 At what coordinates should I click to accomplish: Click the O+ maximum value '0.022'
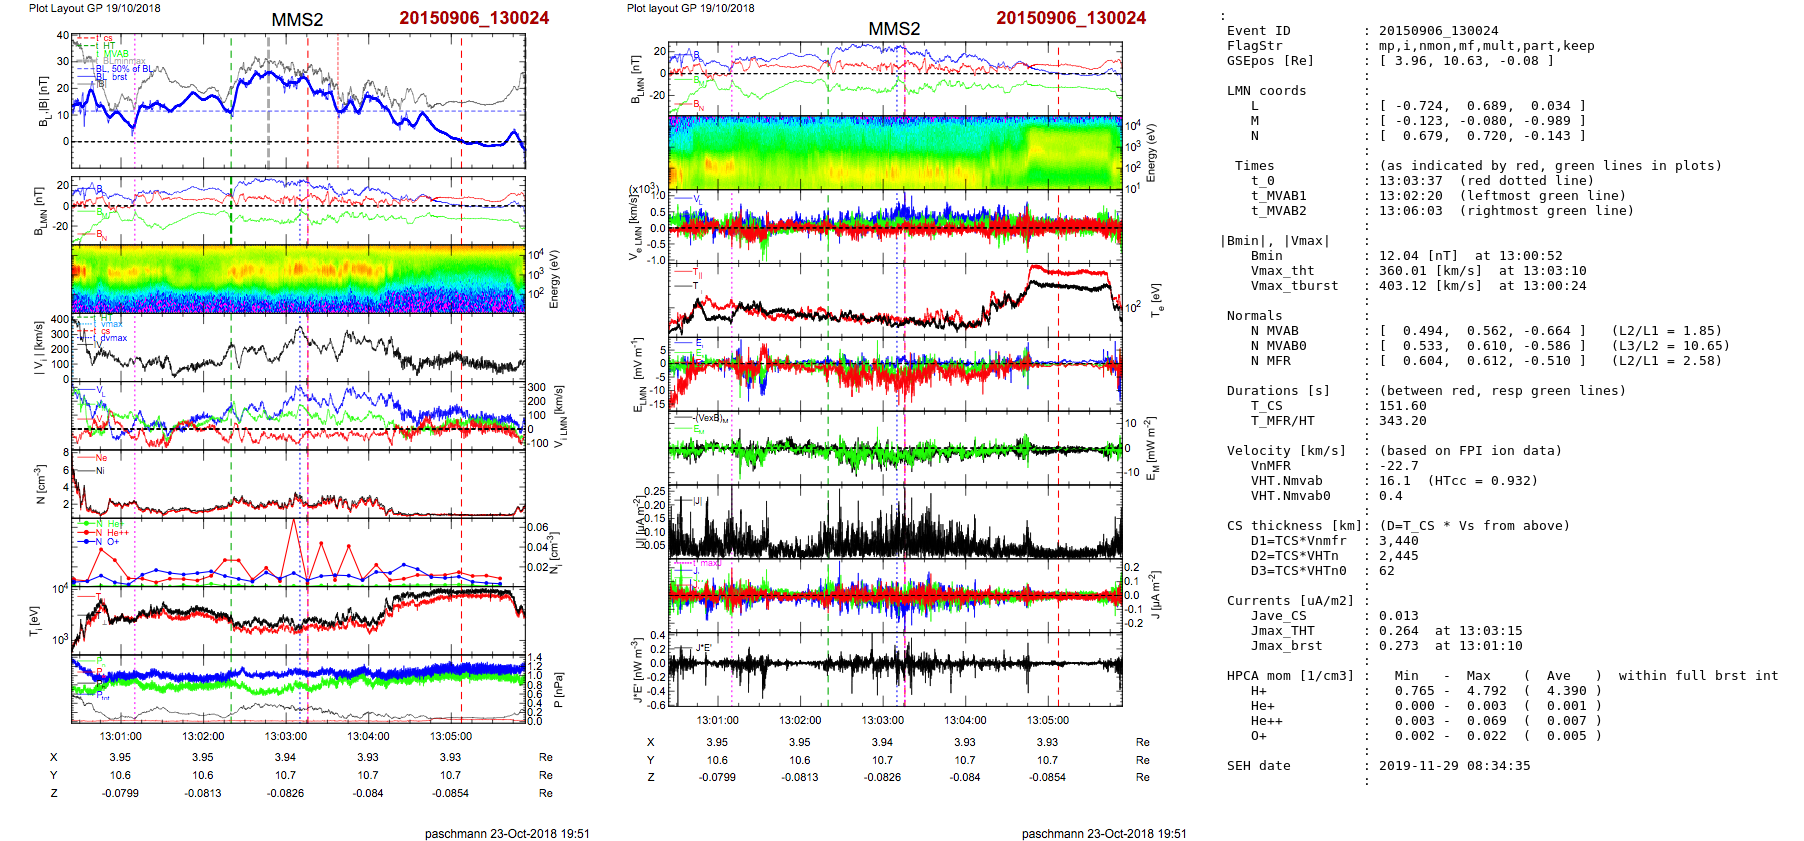click(1486, 736)
